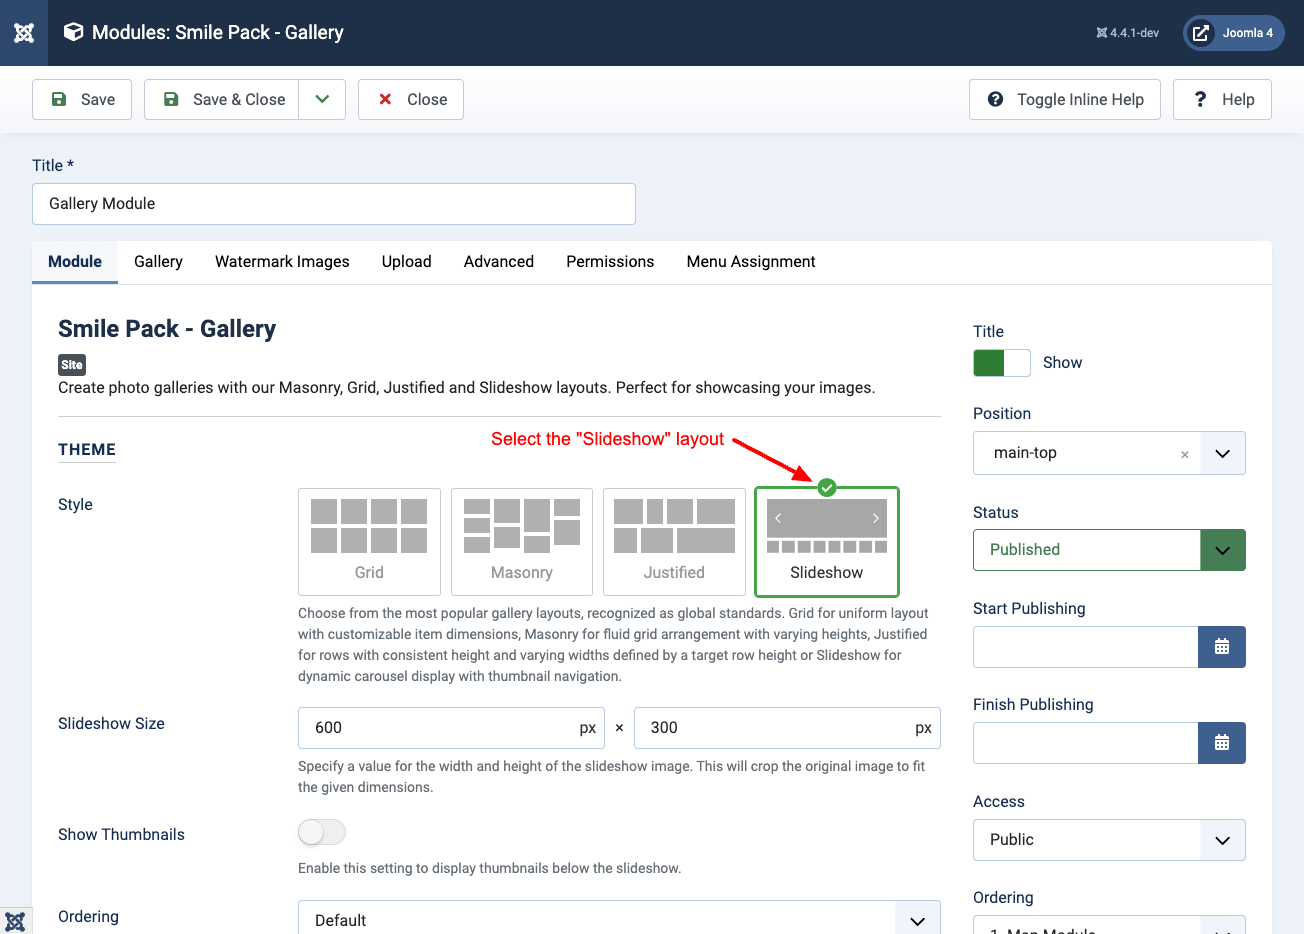Click the 4.4.1-dev version indicator
Image resolution: width=1304 pixels, height=934 pixels.
tap(1127, 33)
